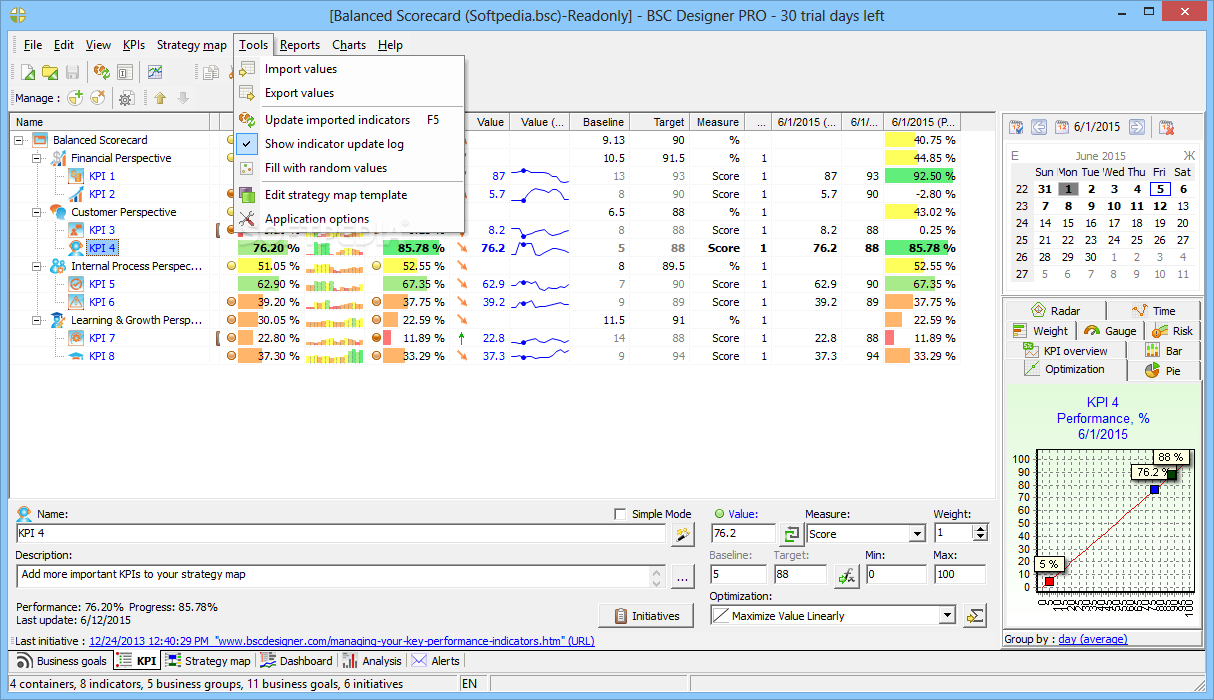Switch to the Strategy map bottom tab
1214x700 pixels.
click(208, 661)
